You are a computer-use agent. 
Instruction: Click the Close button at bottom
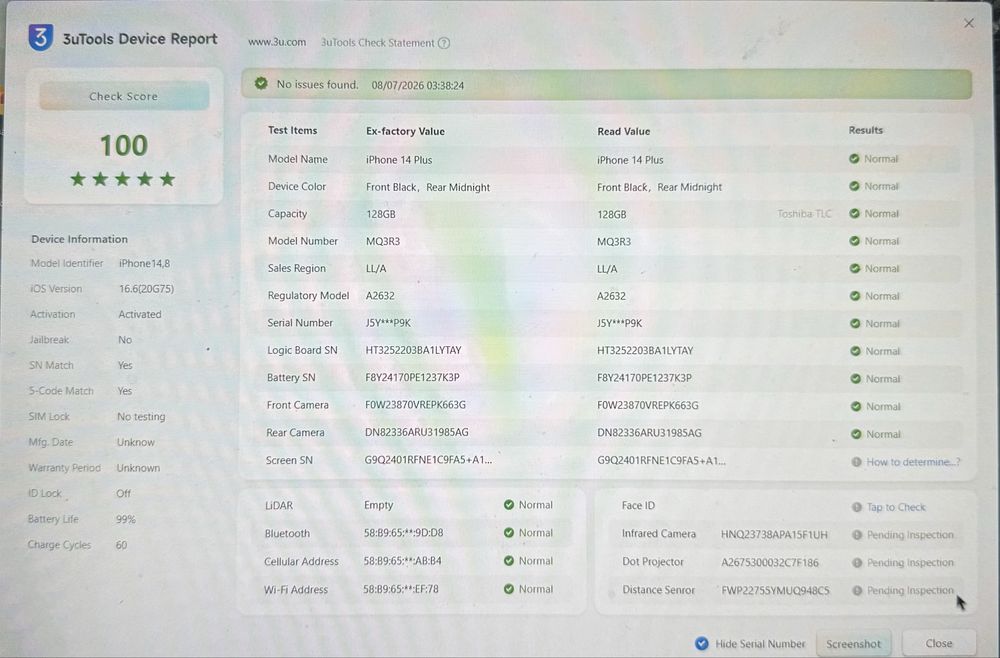tap(939, 643)
